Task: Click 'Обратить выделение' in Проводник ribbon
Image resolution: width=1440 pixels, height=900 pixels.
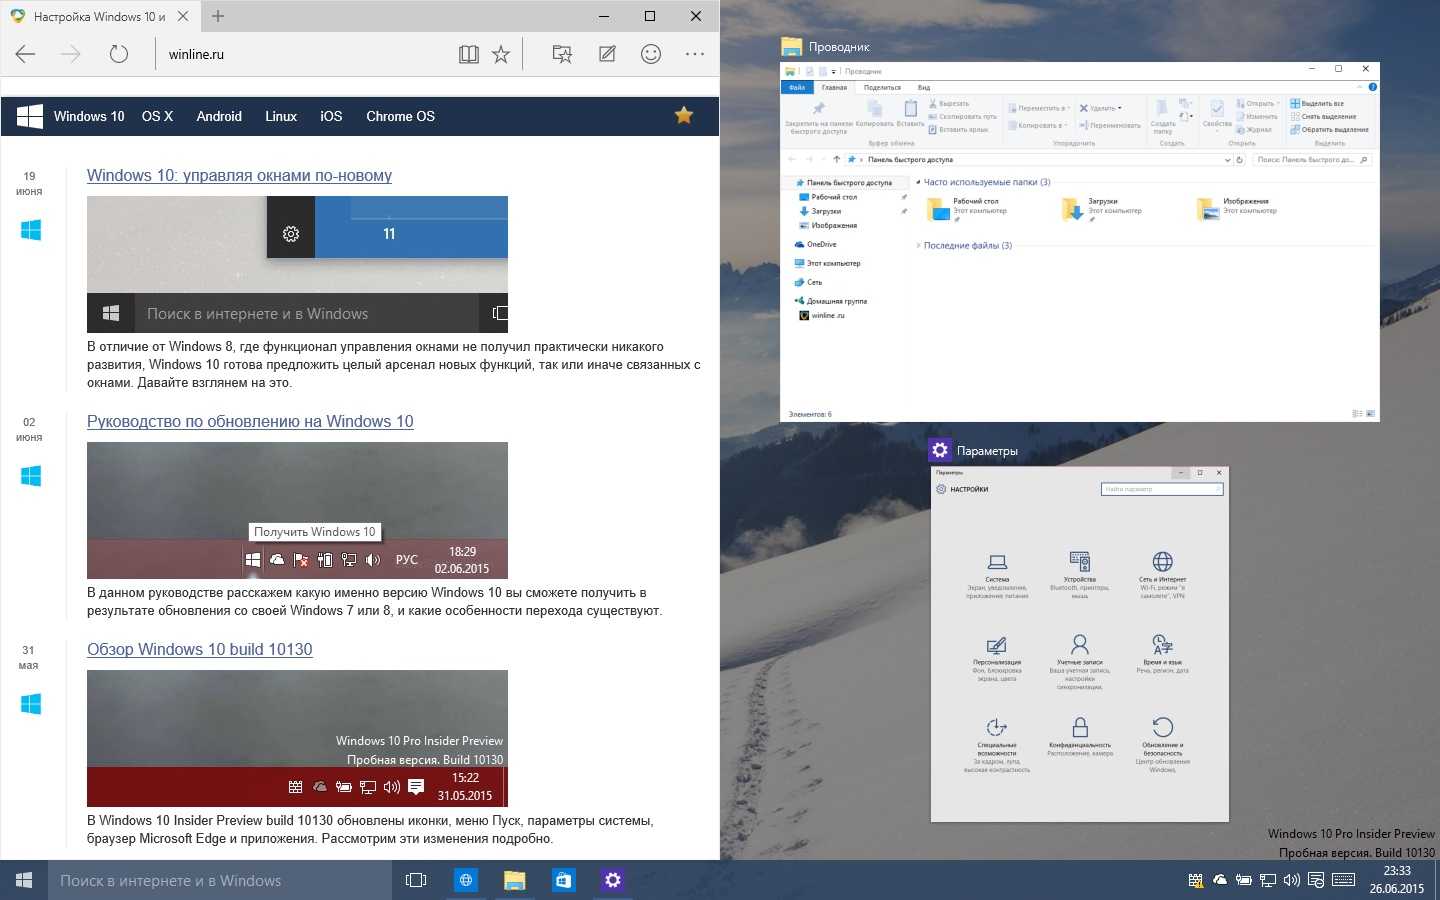Action: (1329, 129)
